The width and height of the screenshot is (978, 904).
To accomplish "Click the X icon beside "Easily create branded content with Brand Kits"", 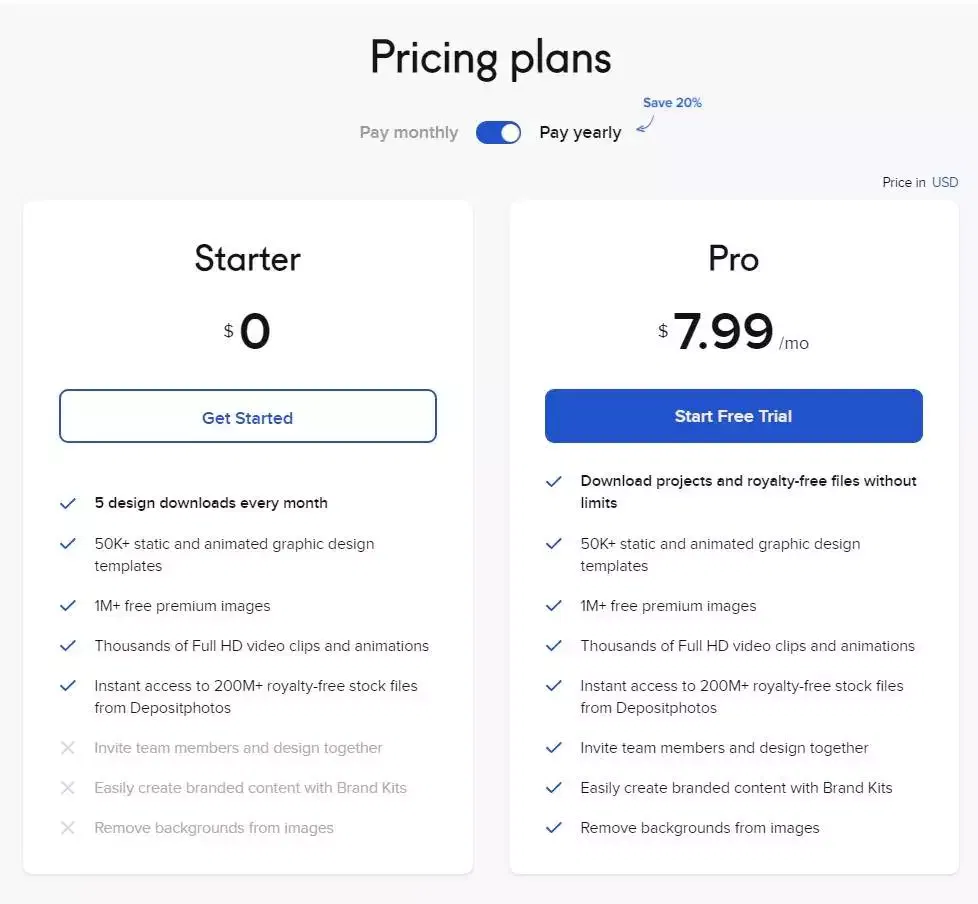I will pos(68,787).
